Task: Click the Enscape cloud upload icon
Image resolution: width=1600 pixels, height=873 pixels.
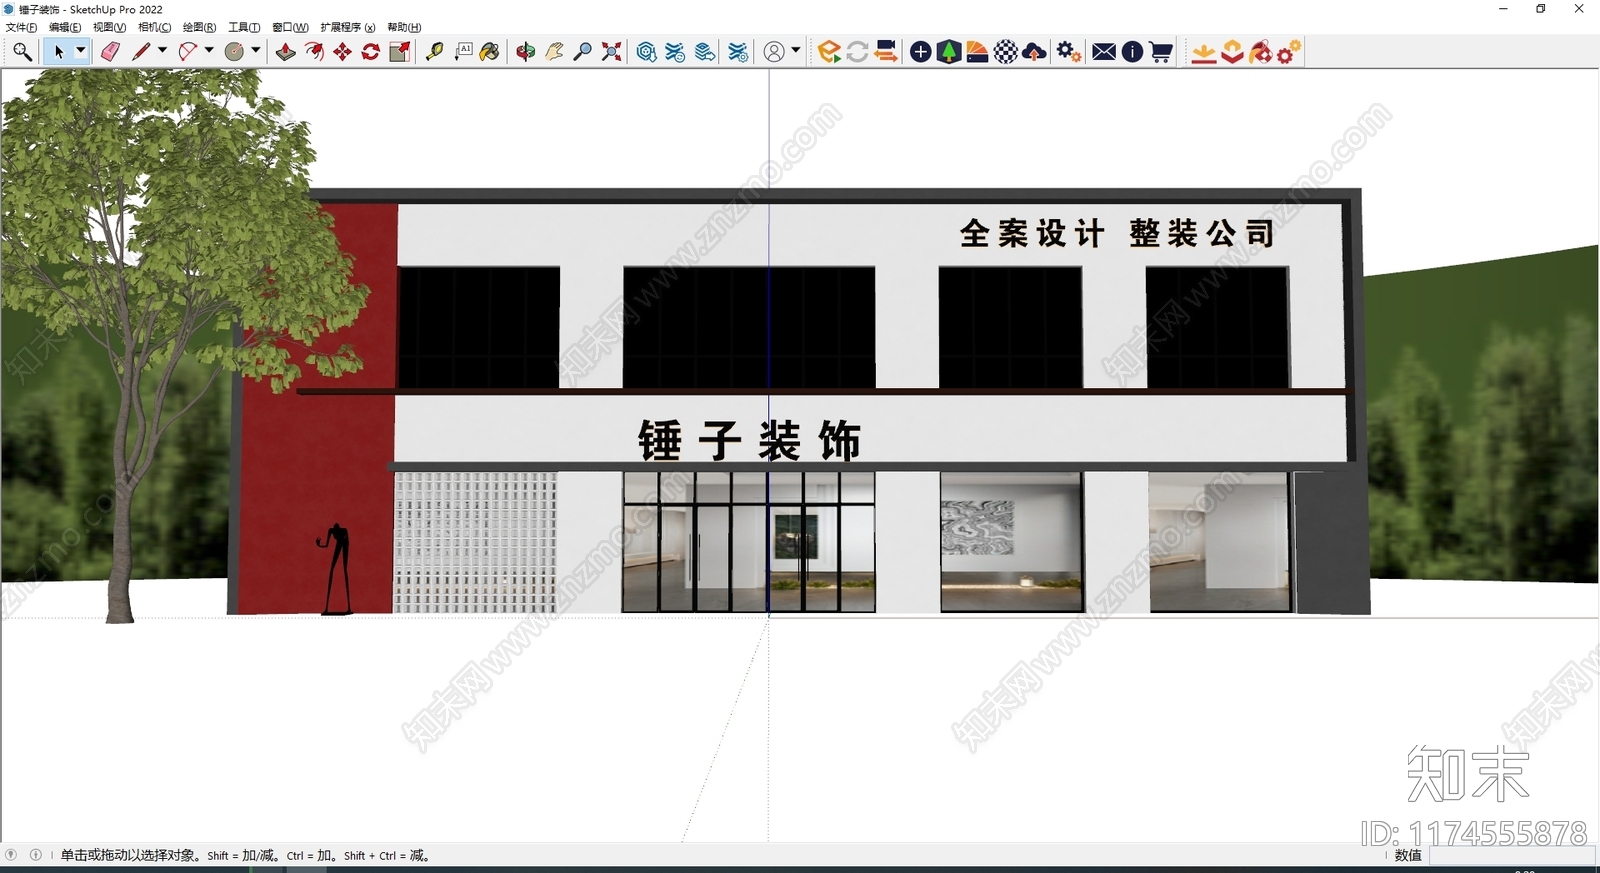Action: 1035,52
